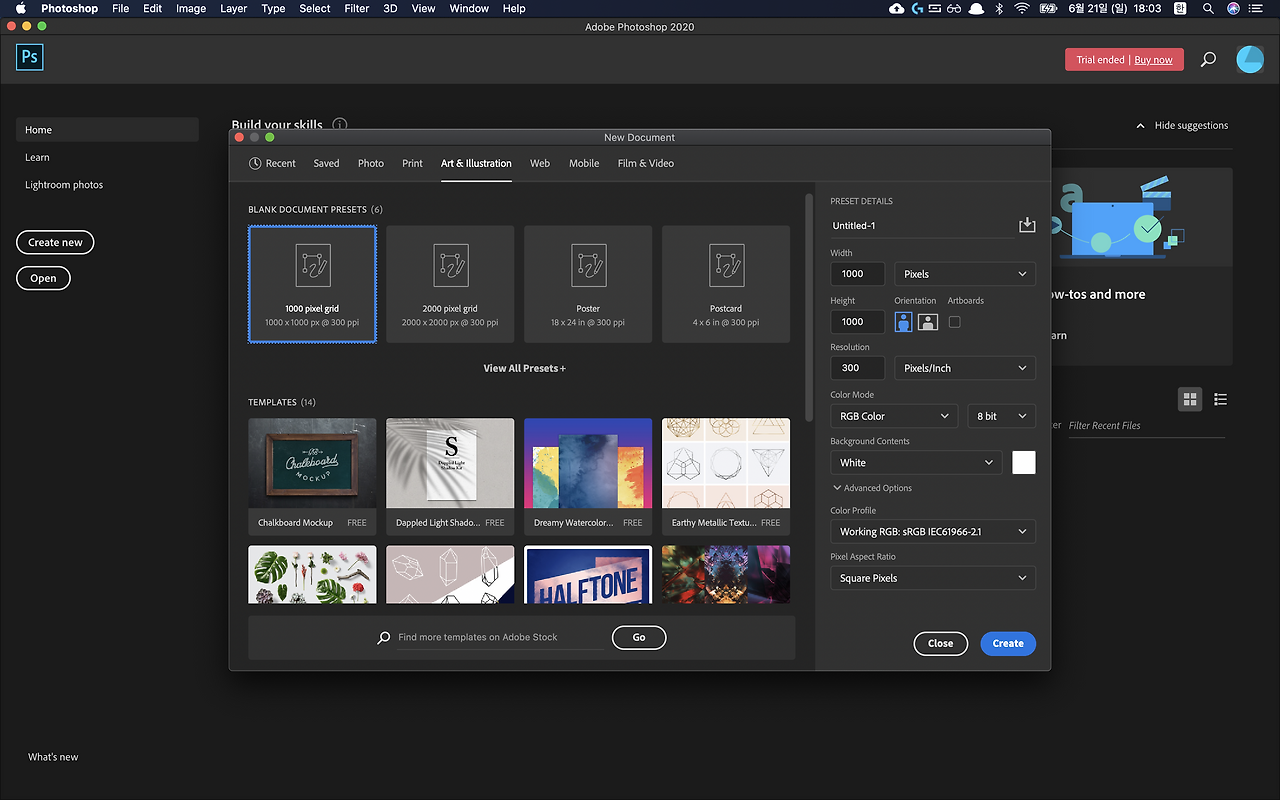Open the Filter menu in menu bar
Screen dimensions: 1280x800
click(357, 8)
